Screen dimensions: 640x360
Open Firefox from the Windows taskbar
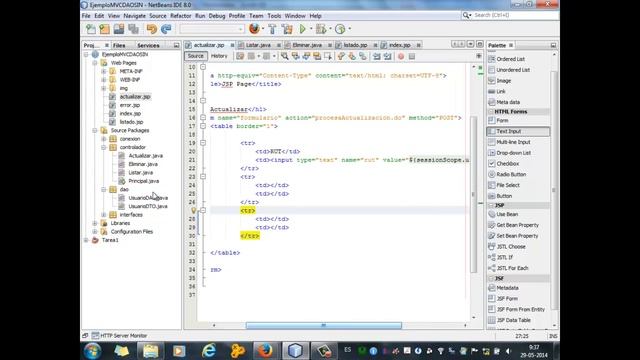tap(264, 350)
